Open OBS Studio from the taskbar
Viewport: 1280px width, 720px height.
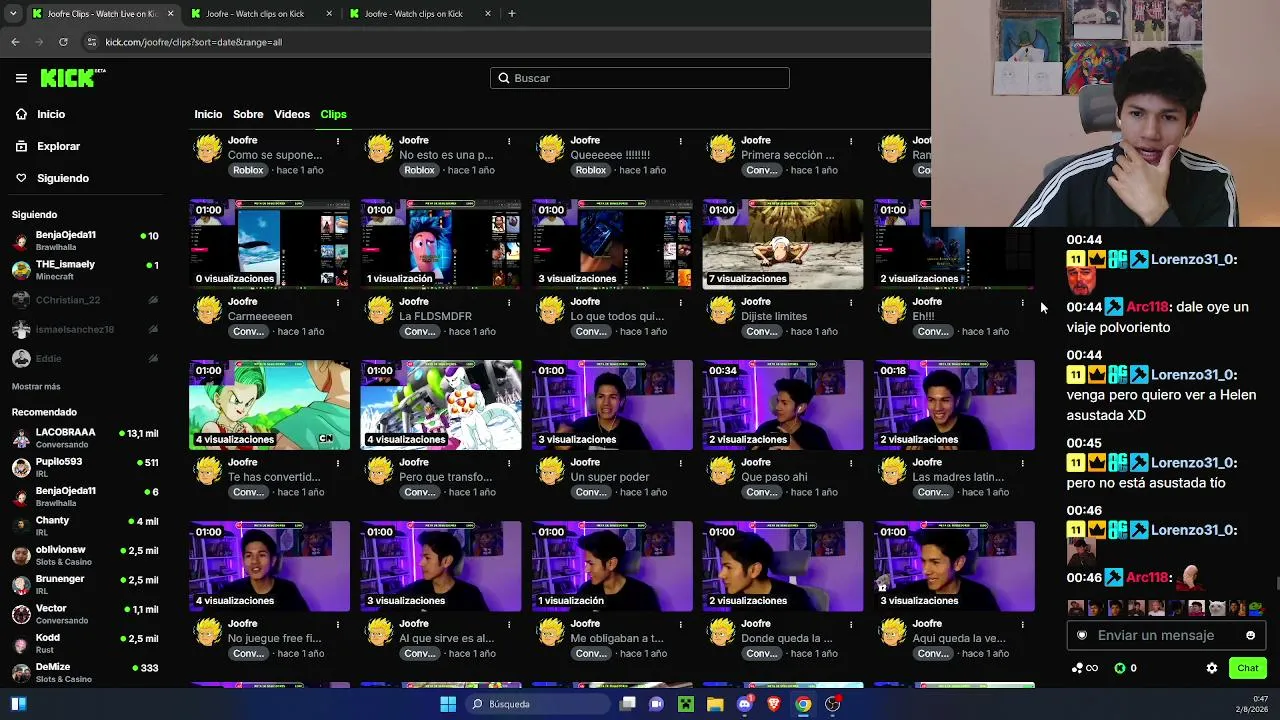pyautogui.click(x=832, y=704)
